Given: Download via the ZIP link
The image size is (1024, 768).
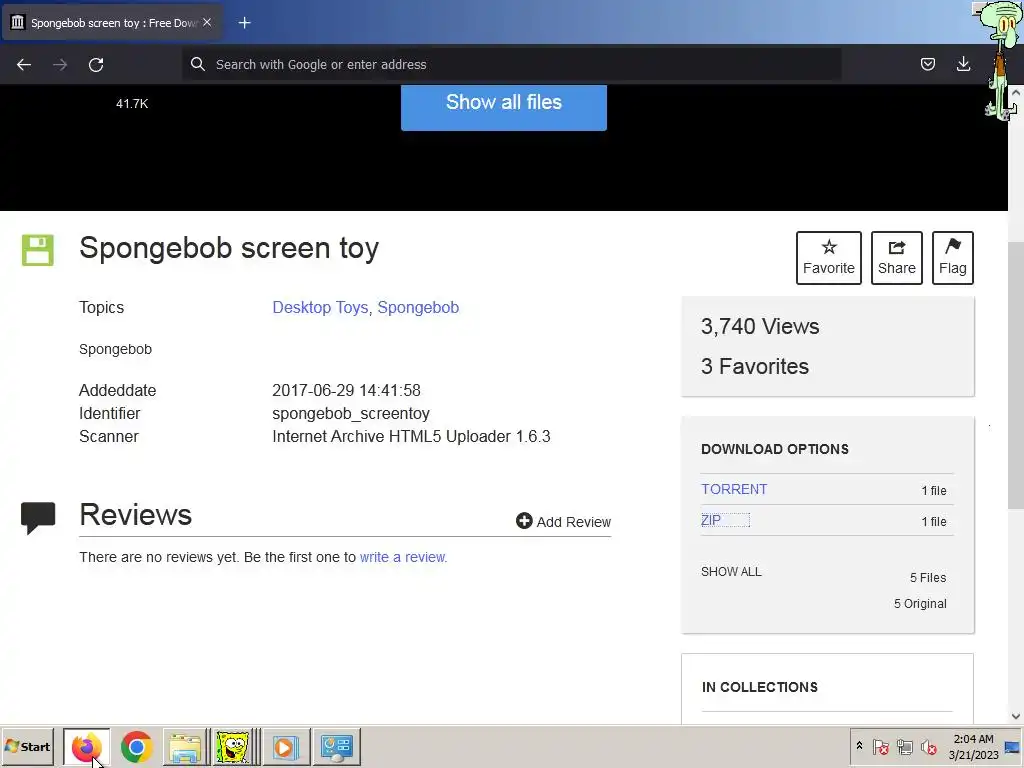Looking at the screenshot, I should tap(711, 520).
